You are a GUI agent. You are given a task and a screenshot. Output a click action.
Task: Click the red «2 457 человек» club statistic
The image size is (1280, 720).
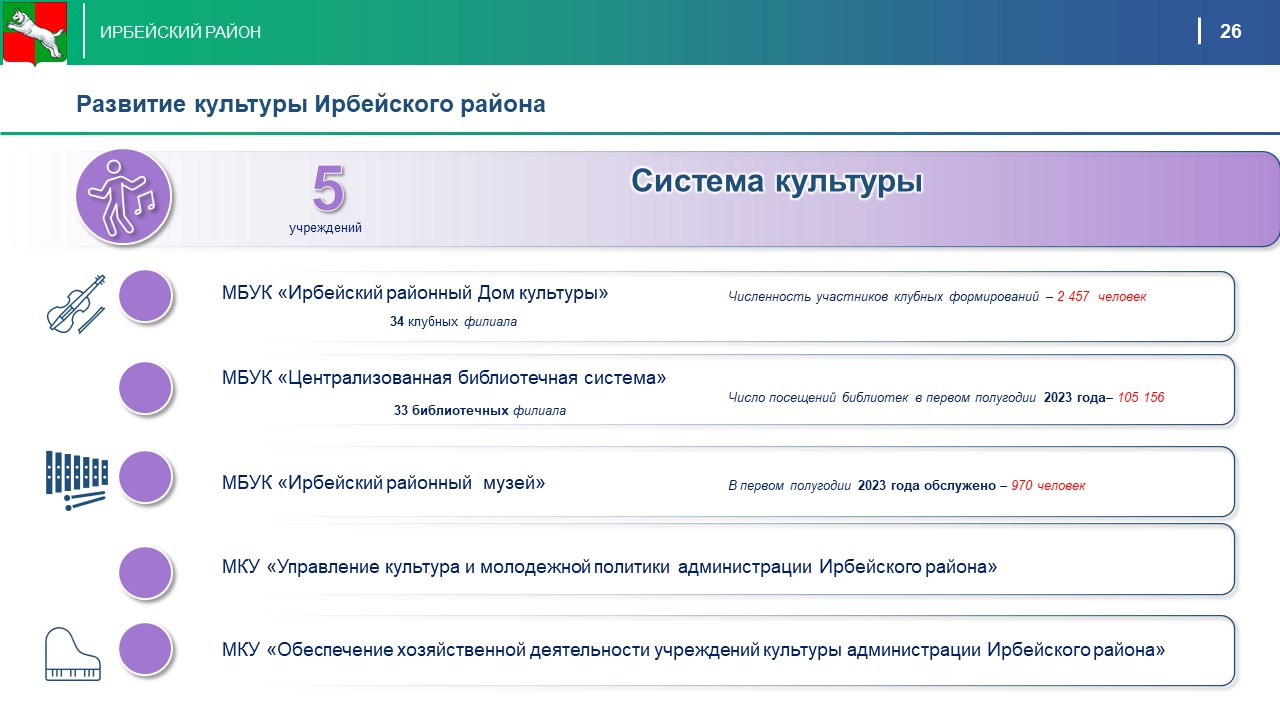tap(1101, 297)
